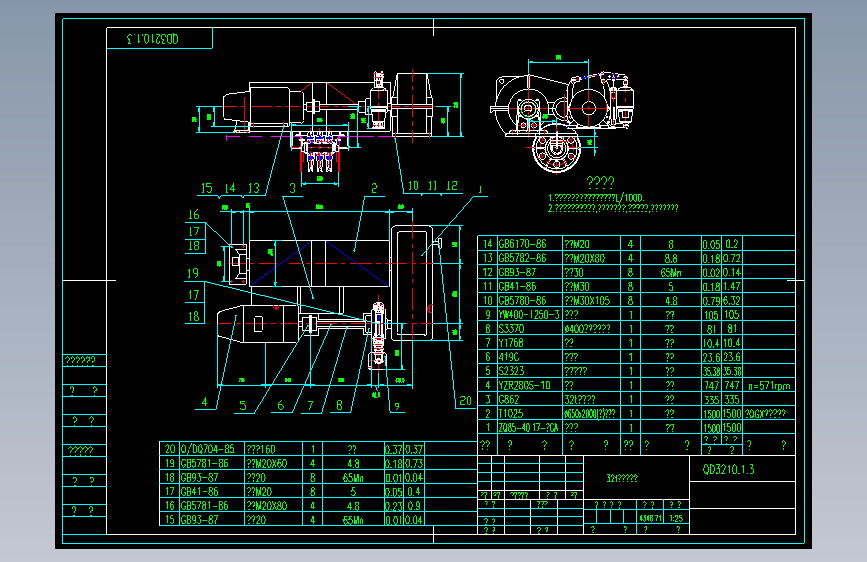Screen dimensions: 867x562
Task: Click the '0.73' total weight cell in row 19
Action: (x=414, y=464)
